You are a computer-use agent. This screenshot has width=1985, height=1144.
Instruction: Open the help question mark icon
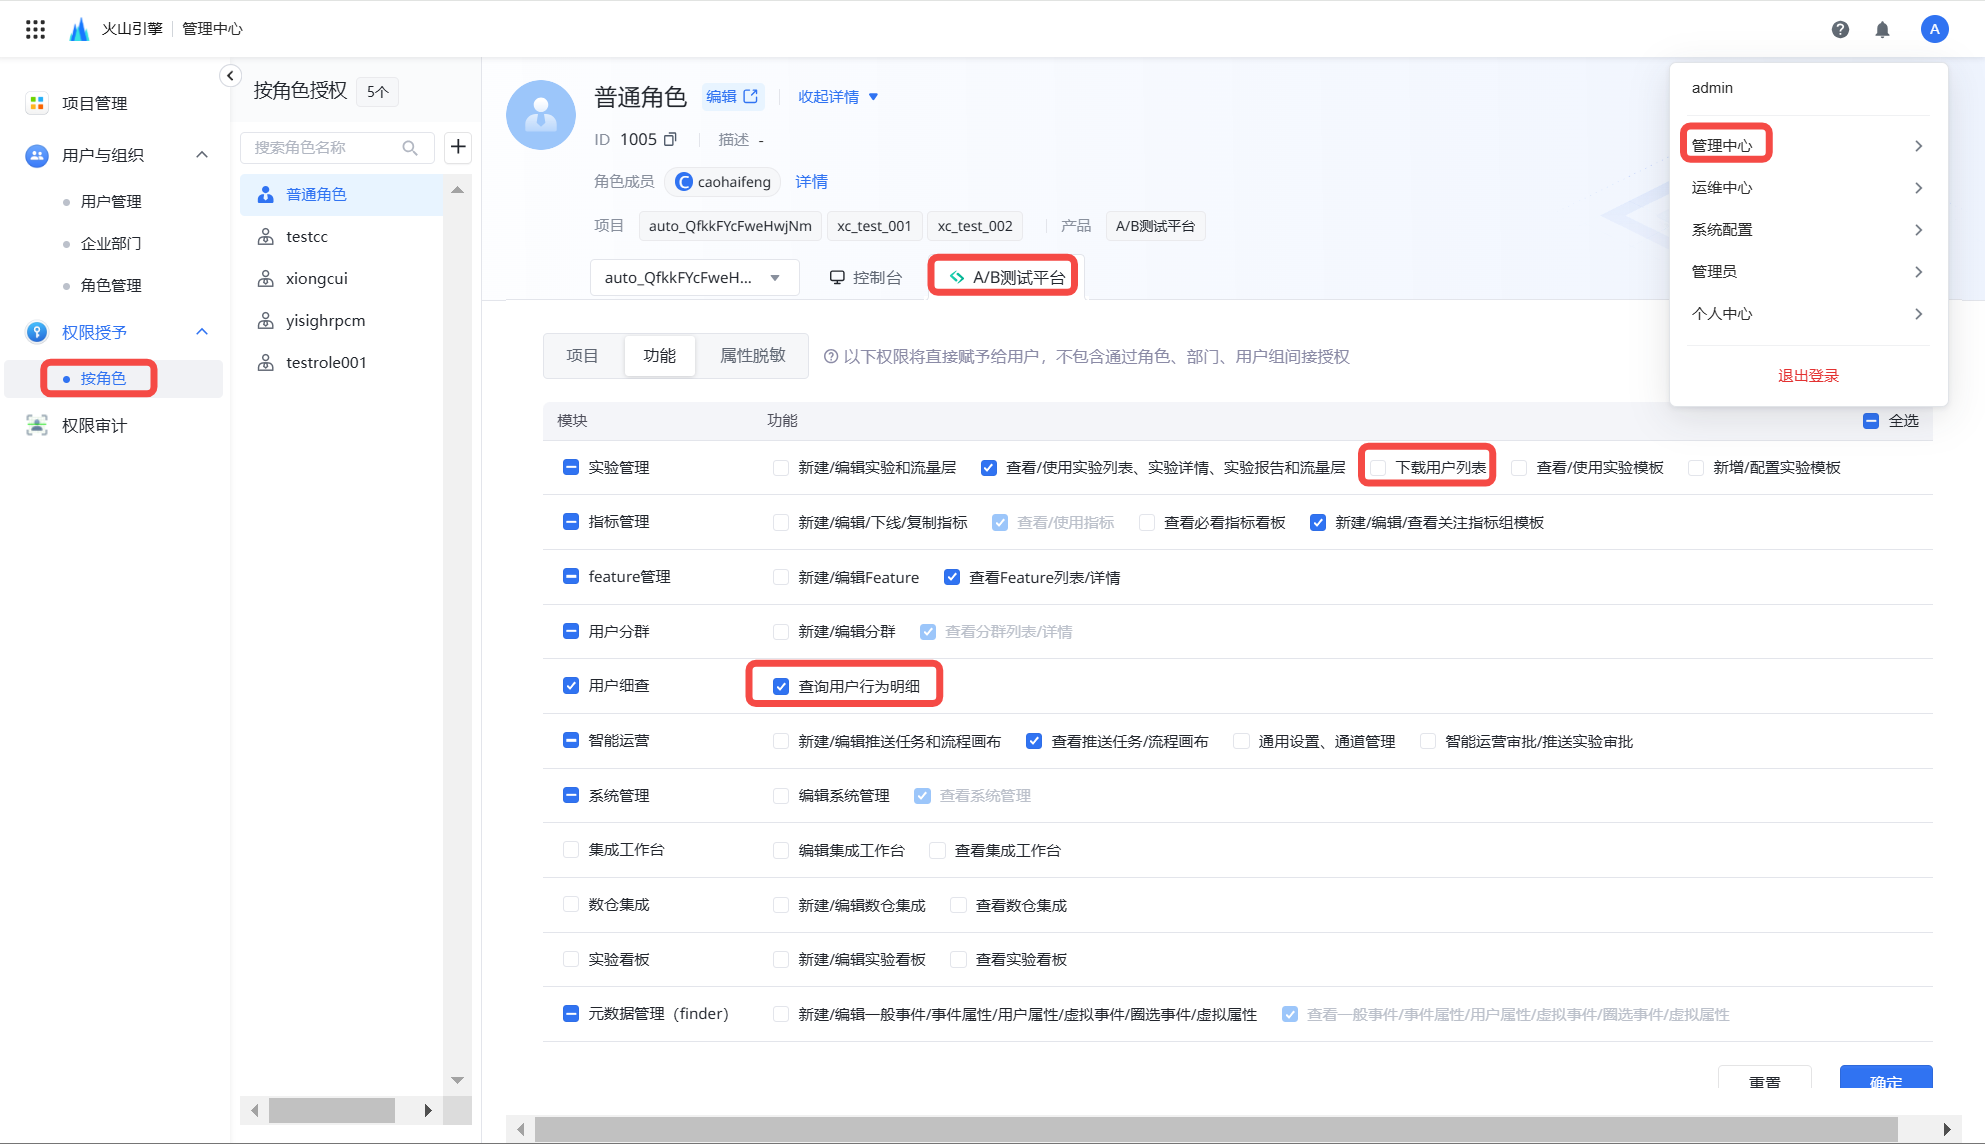point(1840,29)
